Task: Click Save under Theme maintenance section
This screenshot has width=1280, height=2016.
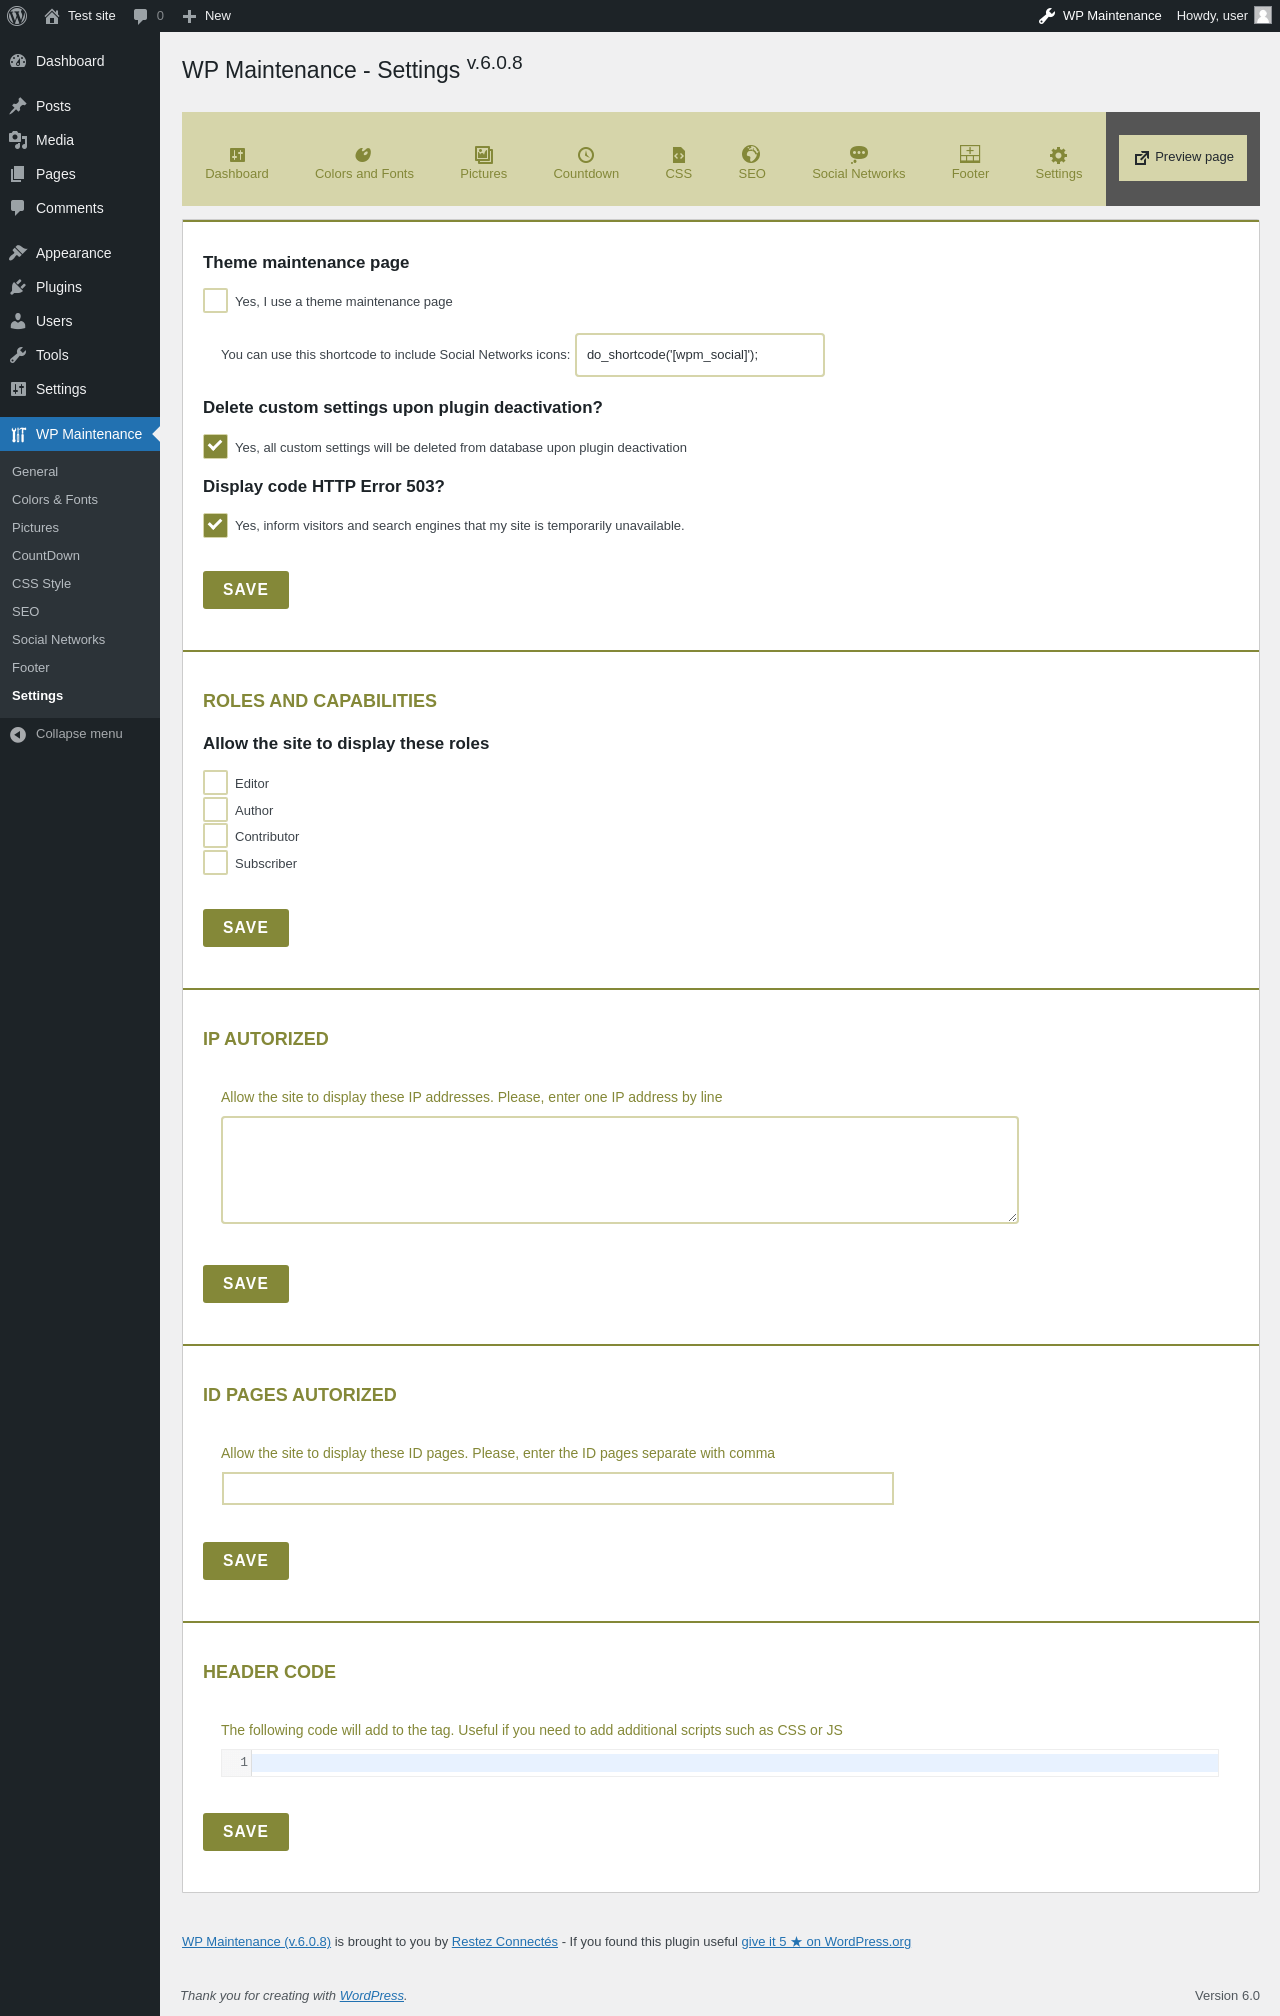Action: pyautogui.click(x=246, y=590)
